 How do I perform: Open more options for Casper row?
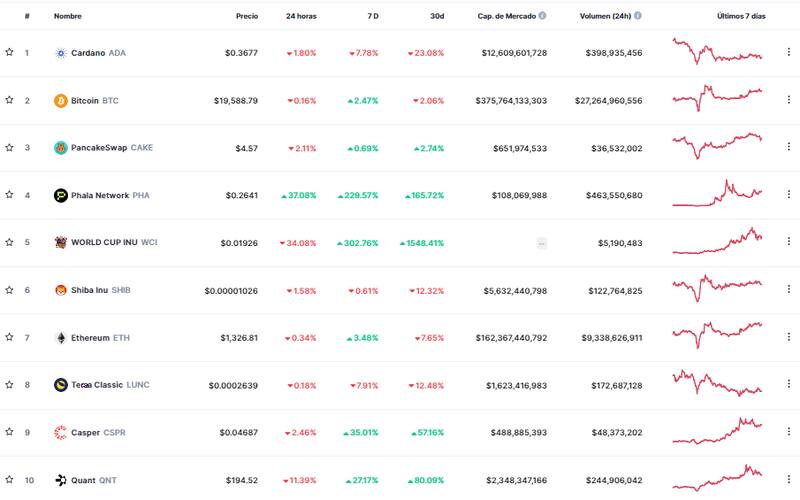tap(787, 432)
